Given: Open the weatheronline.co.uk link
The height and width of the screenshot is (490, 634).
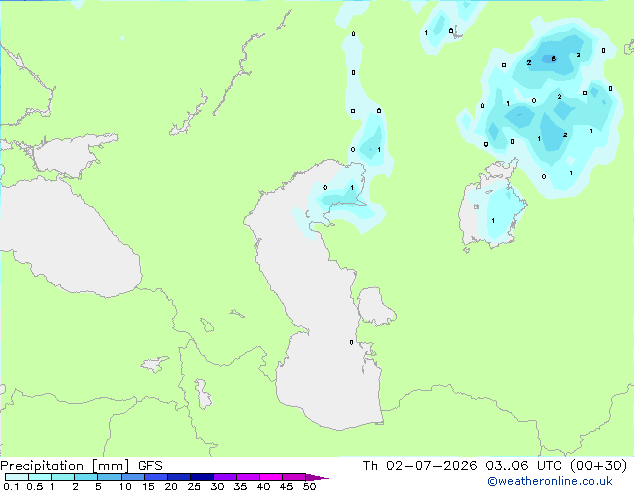Looking at the screenshot, I should tap(550, 481).
